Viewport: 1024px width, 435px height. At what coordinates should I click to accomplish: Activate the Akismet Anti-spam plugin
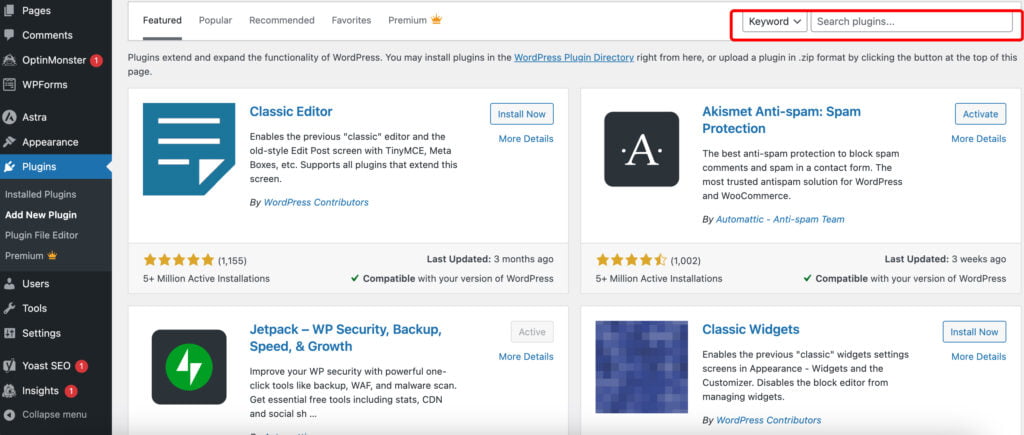(x=980, y=114)
